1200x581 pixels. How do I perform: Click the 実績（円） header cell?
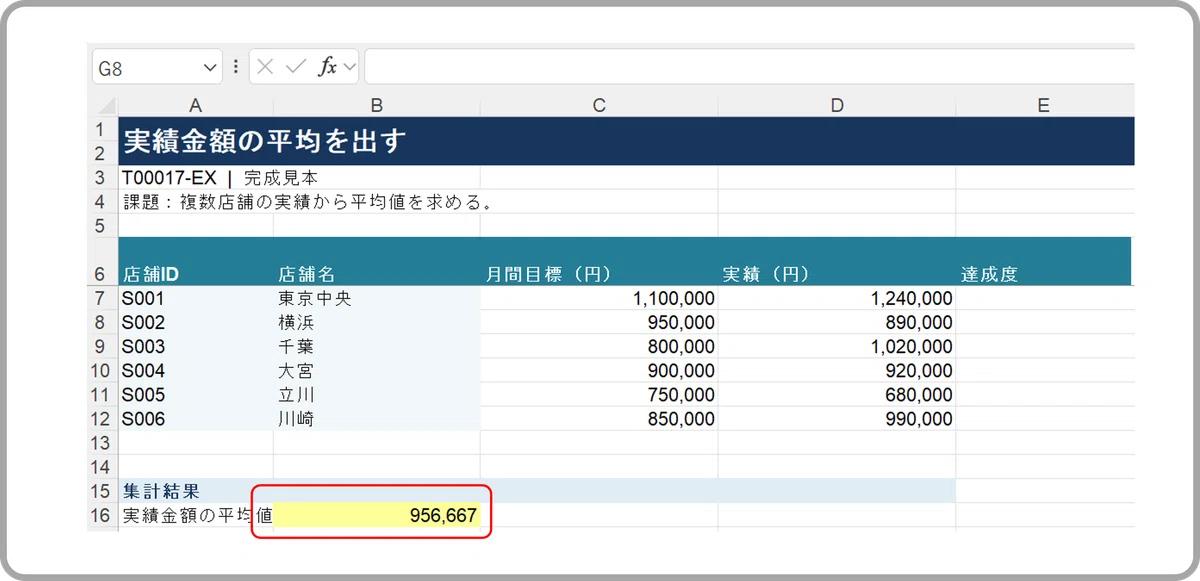pyautogui.click(x=837, y=261)
